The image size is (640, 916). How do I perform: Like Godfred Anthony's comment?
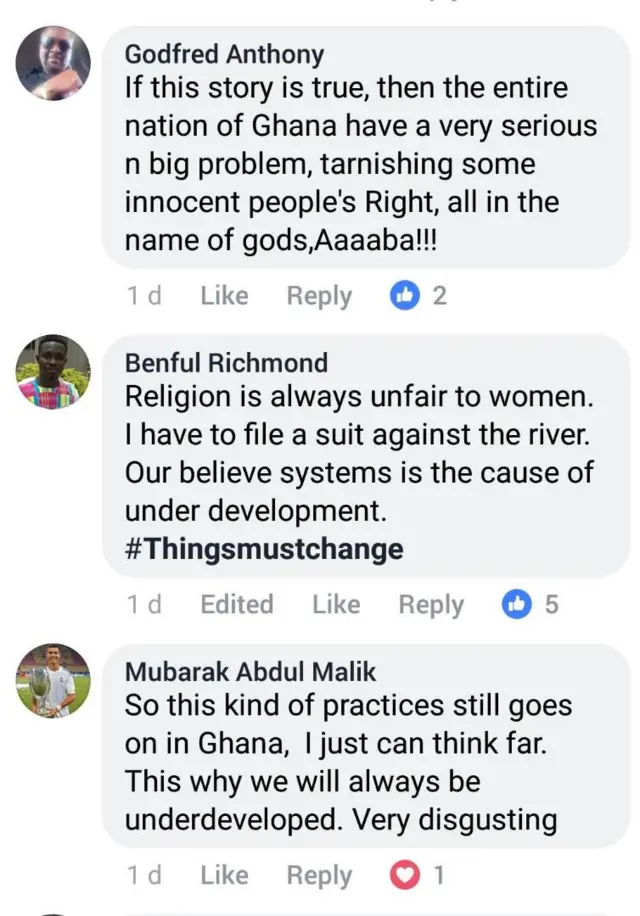pos(223,294)
